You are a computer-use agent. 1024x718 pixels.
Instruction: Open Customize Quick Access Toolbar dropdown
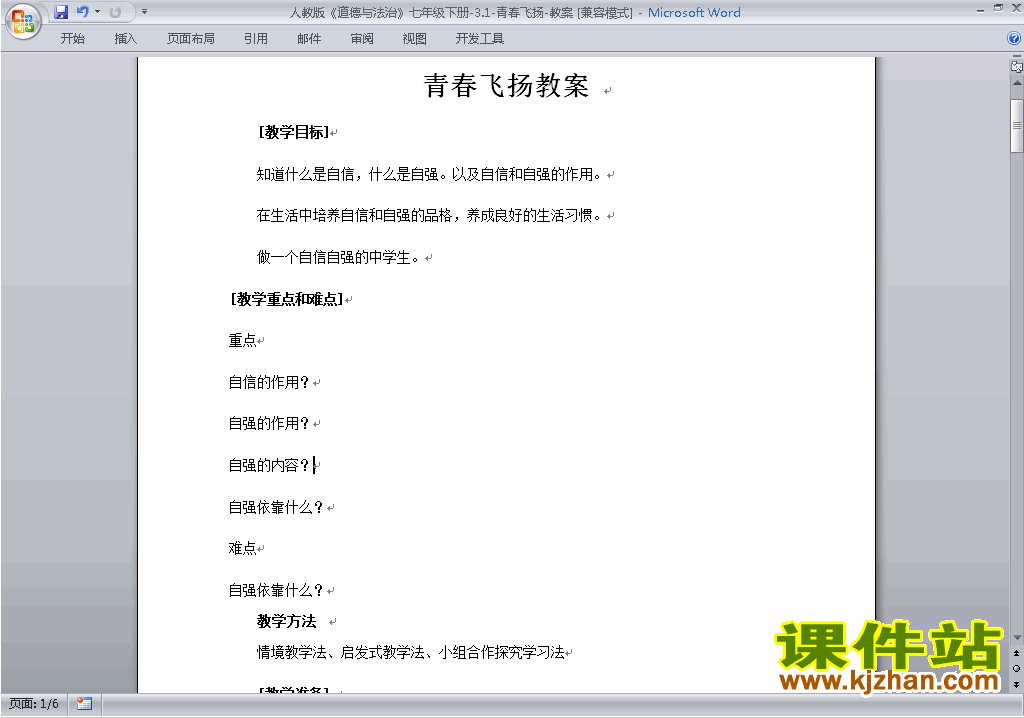tap(144, 12)
